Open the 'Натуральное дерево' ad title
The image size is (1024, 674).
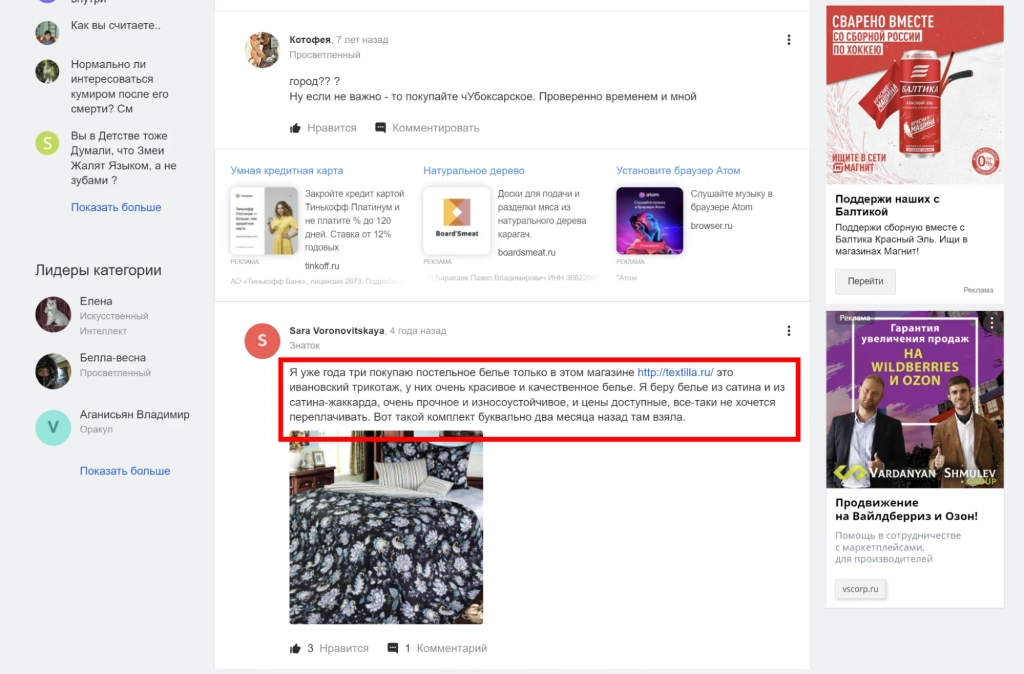click(x=473, y=170)
